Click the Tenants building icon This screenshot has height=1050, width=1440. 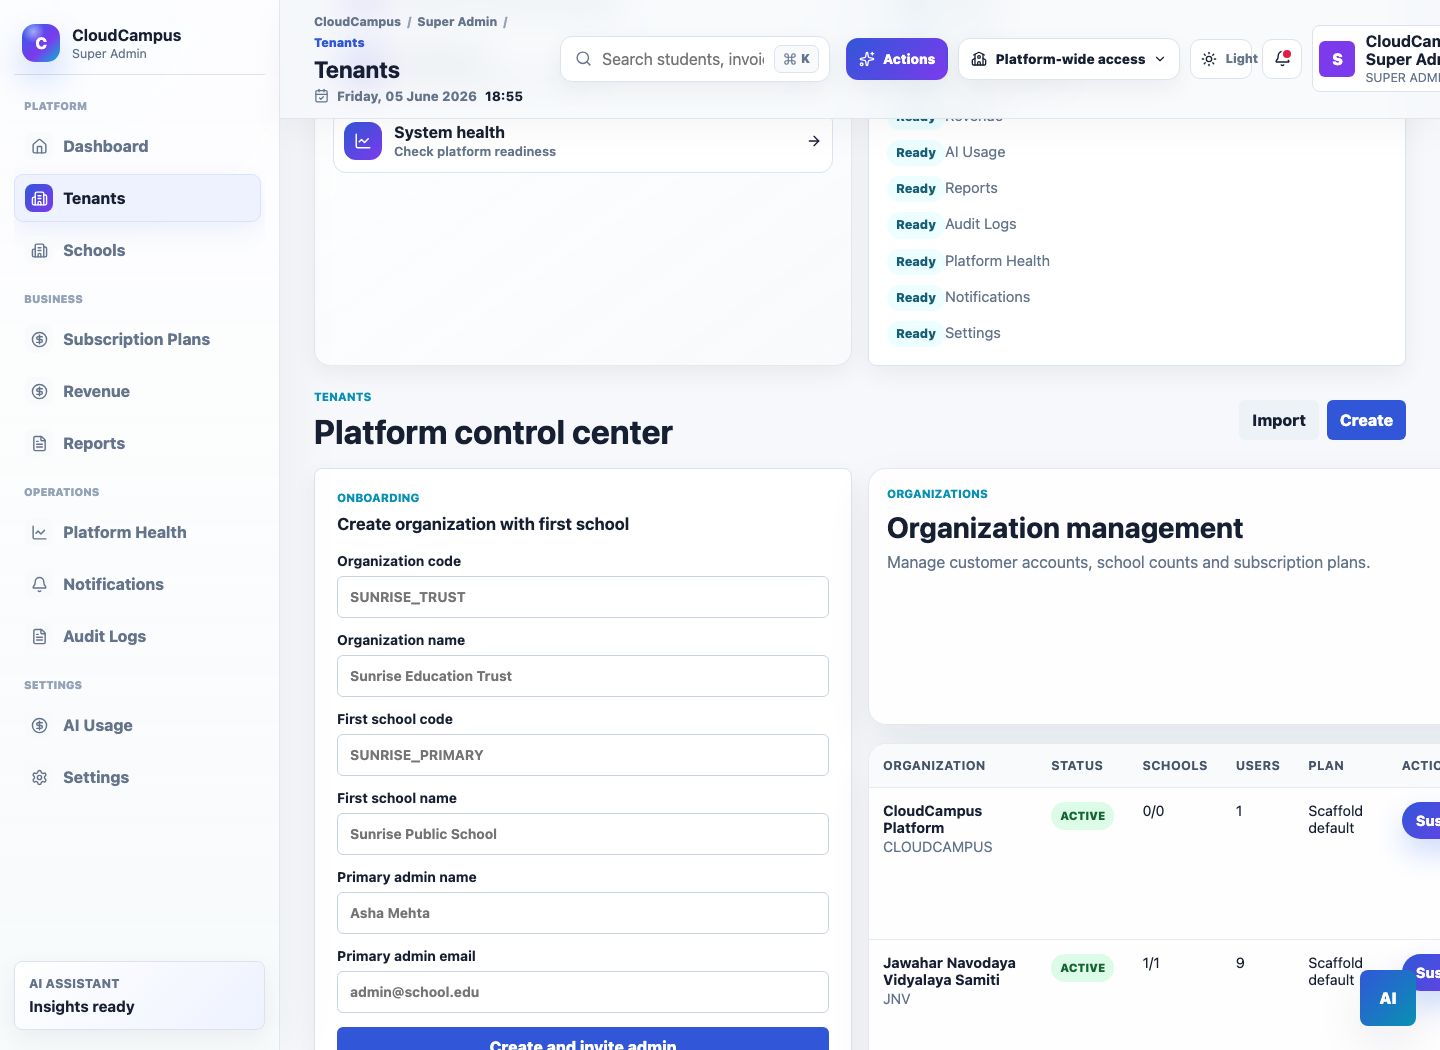(x=39, y=198)
